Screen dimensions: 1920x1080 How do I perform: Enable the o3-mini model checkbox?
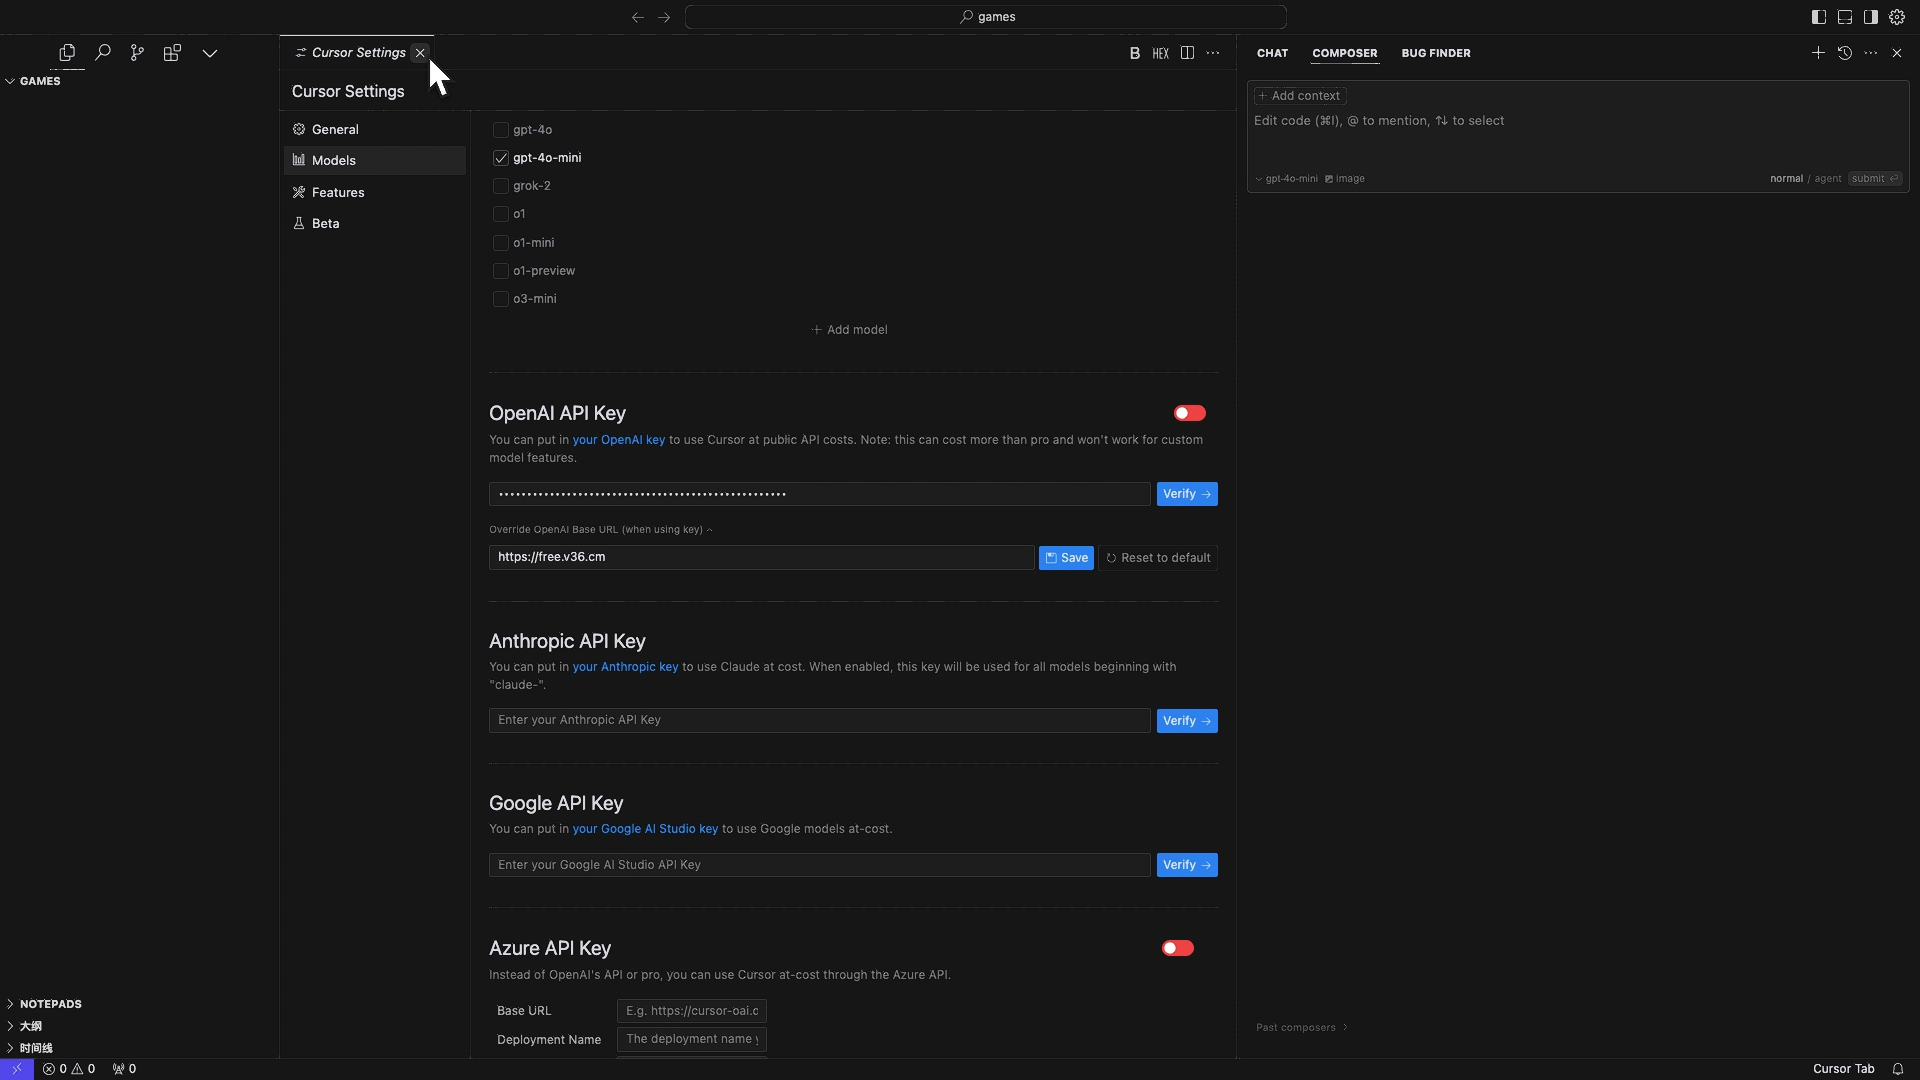(501, 299)
